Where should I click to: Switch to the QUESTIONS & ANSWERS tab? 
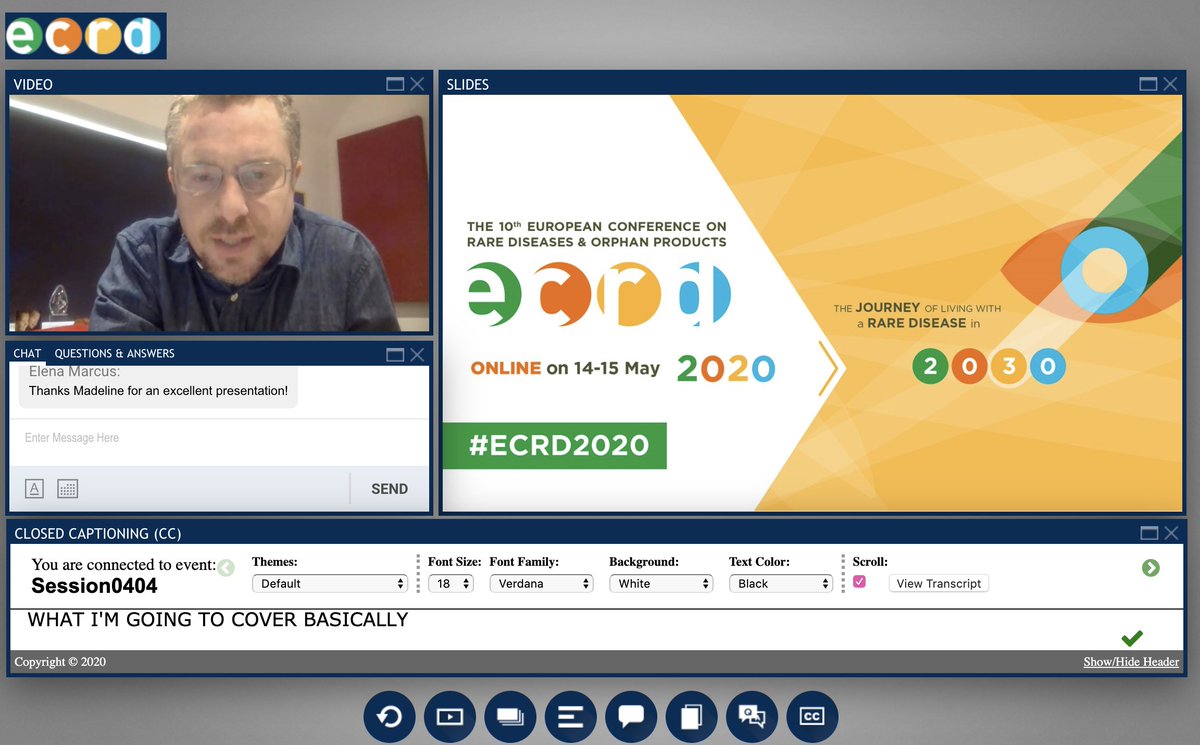(x=114, y=353)
